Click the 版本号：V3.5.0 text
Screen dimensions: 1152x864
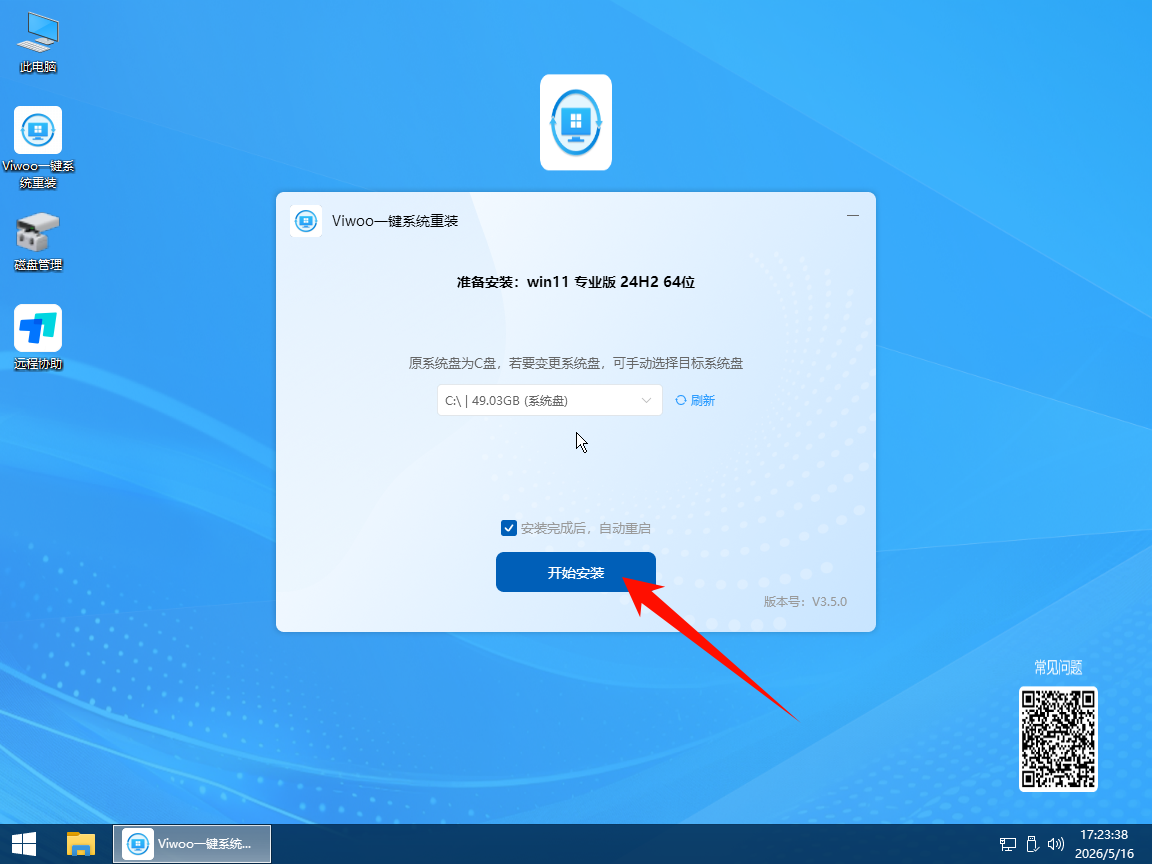[805, 602]
